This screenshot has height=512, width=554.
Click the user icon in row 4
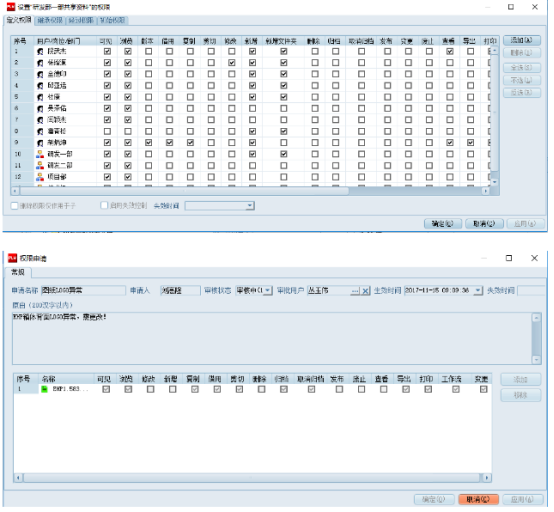[40, 86]
